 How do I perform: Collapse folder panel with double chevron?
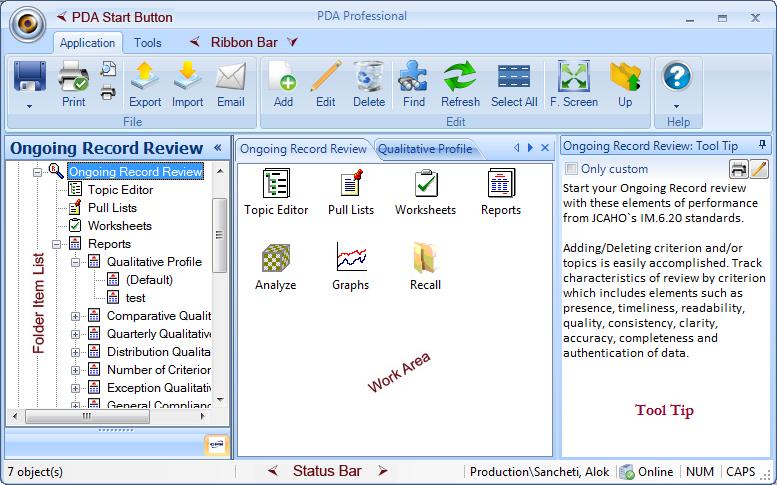(218, 147)
